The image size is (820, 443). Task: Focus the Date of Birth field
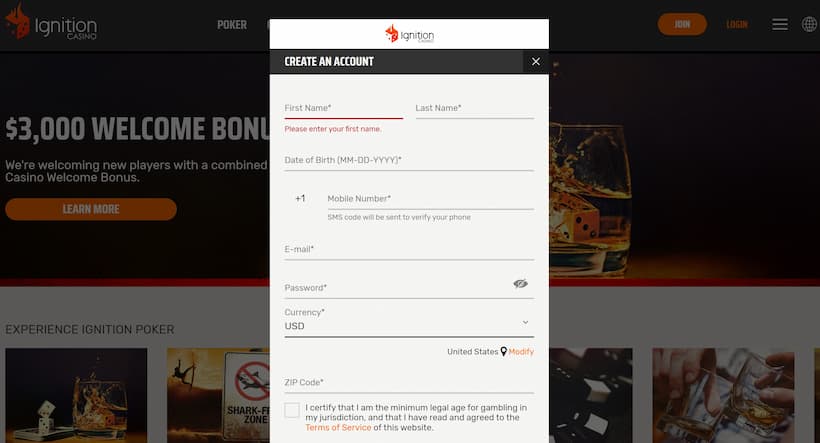coord(409,160)
